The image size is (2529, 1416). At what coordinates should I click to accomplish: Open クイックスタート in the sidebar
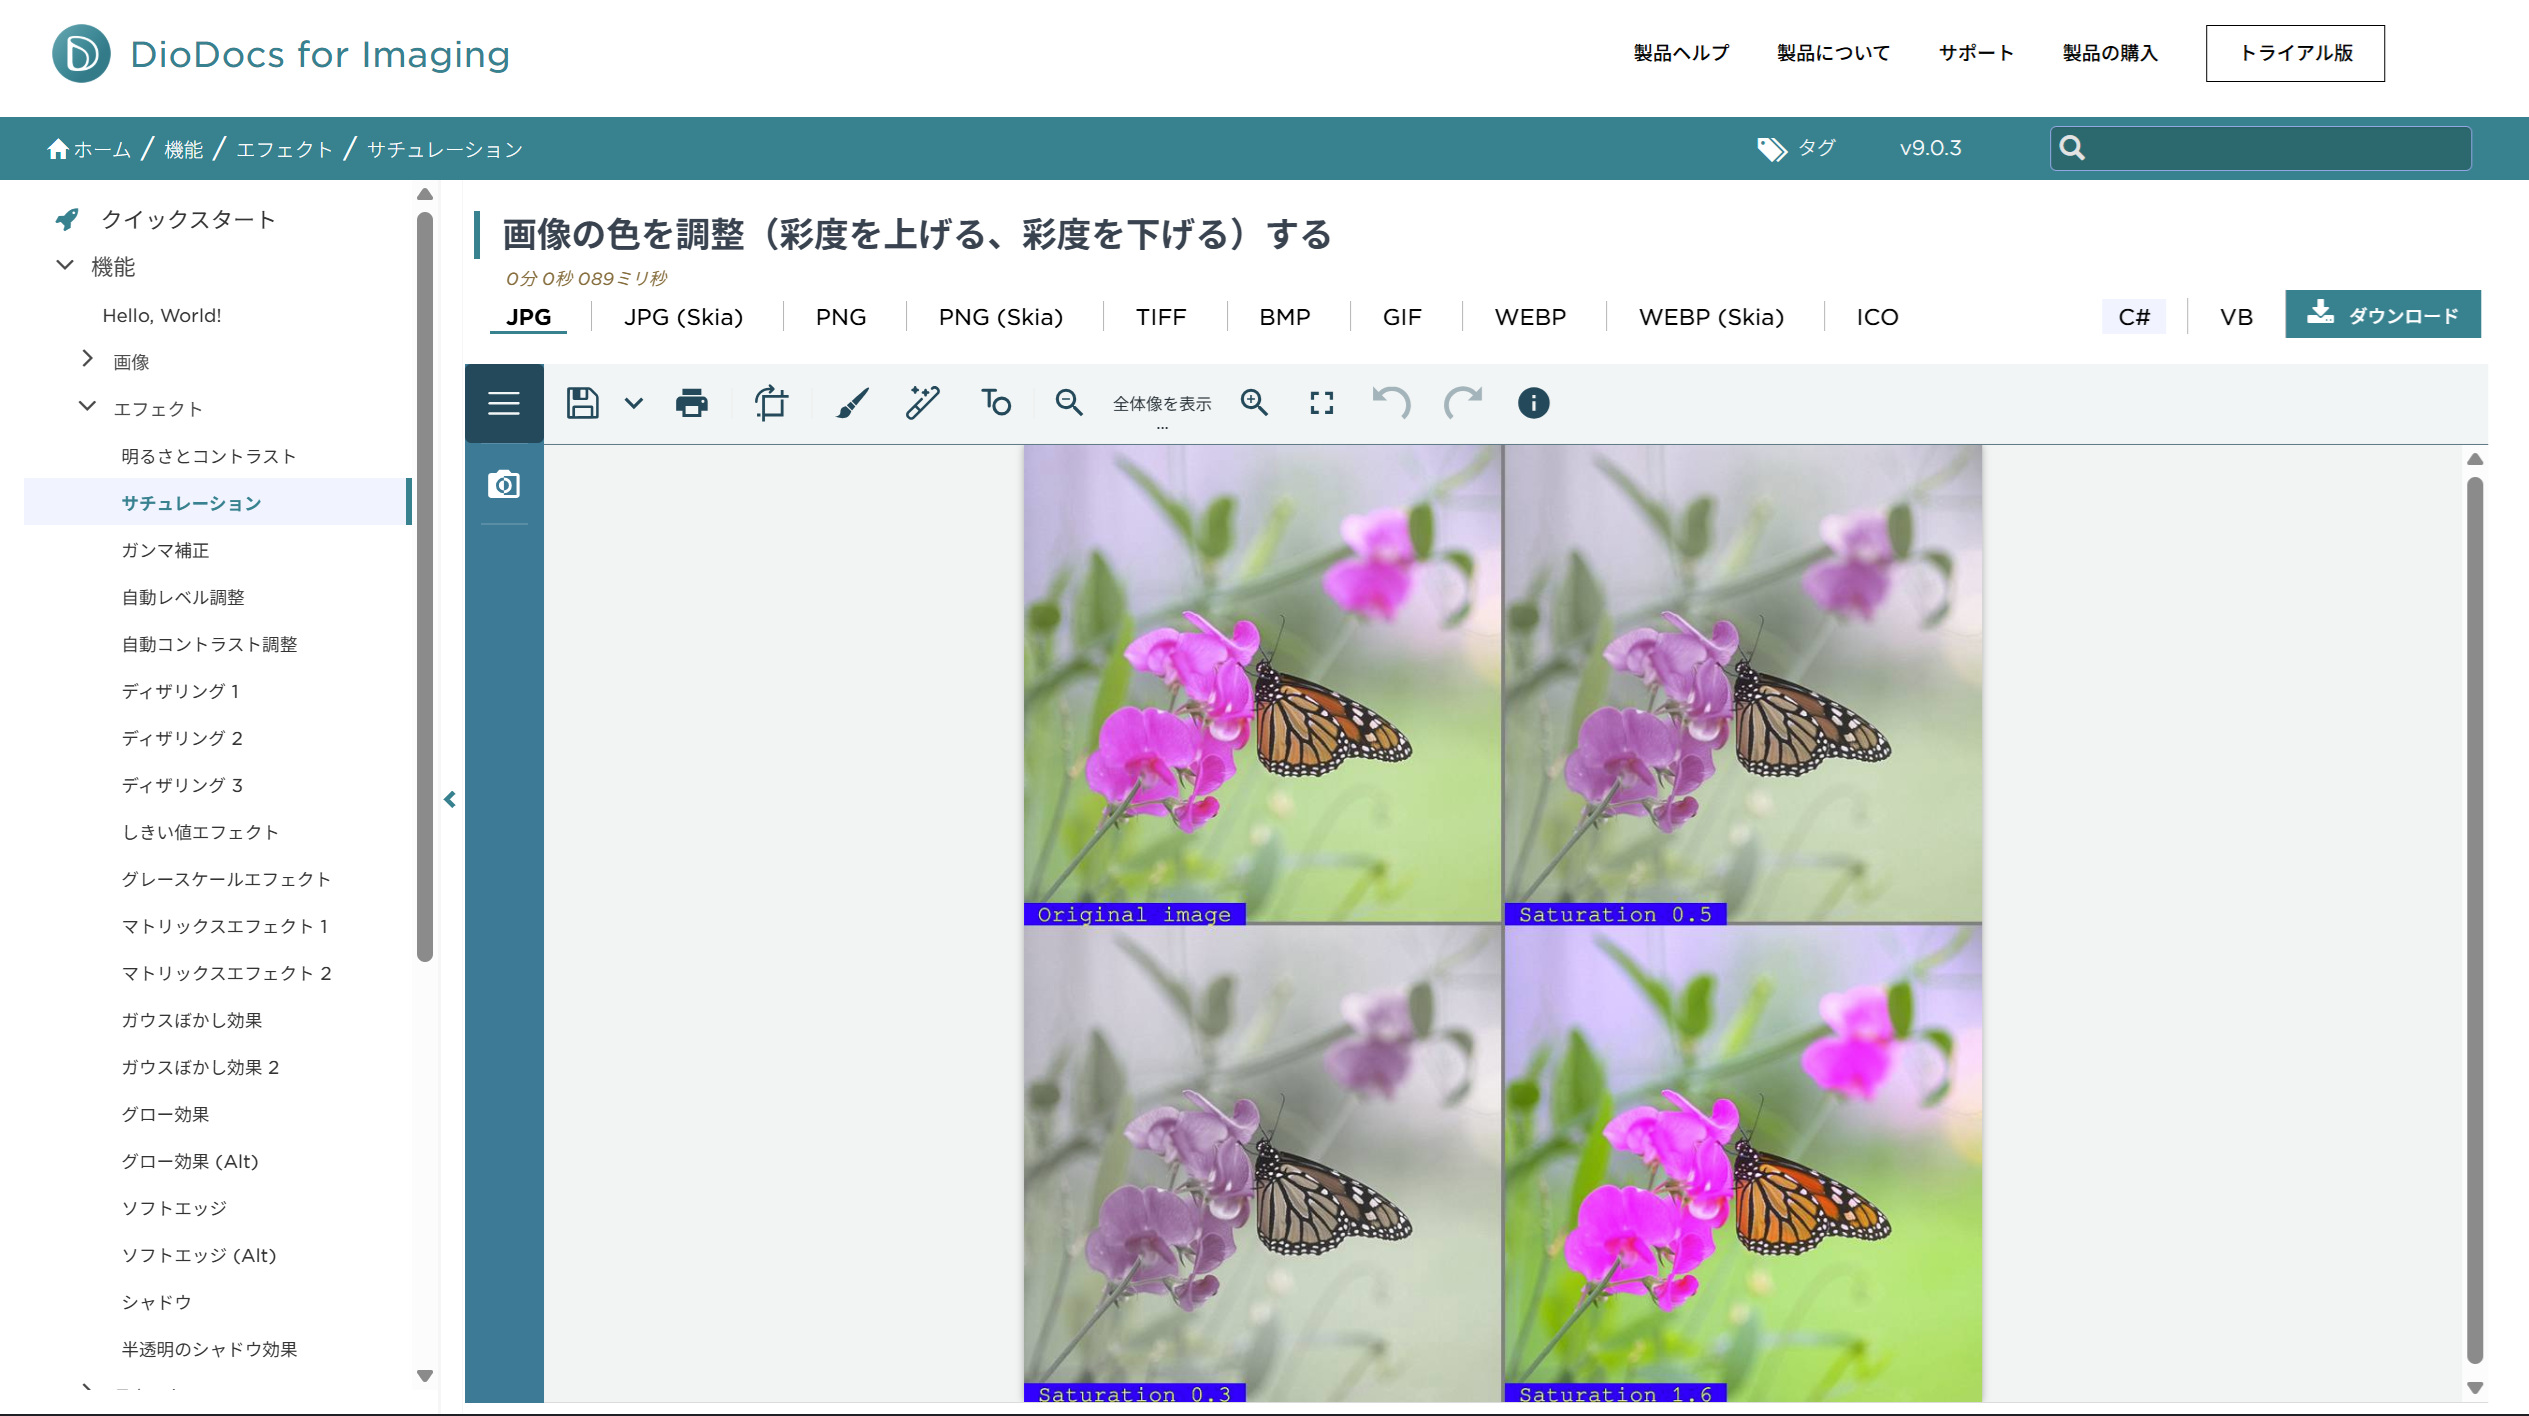(x=188, y=219)
